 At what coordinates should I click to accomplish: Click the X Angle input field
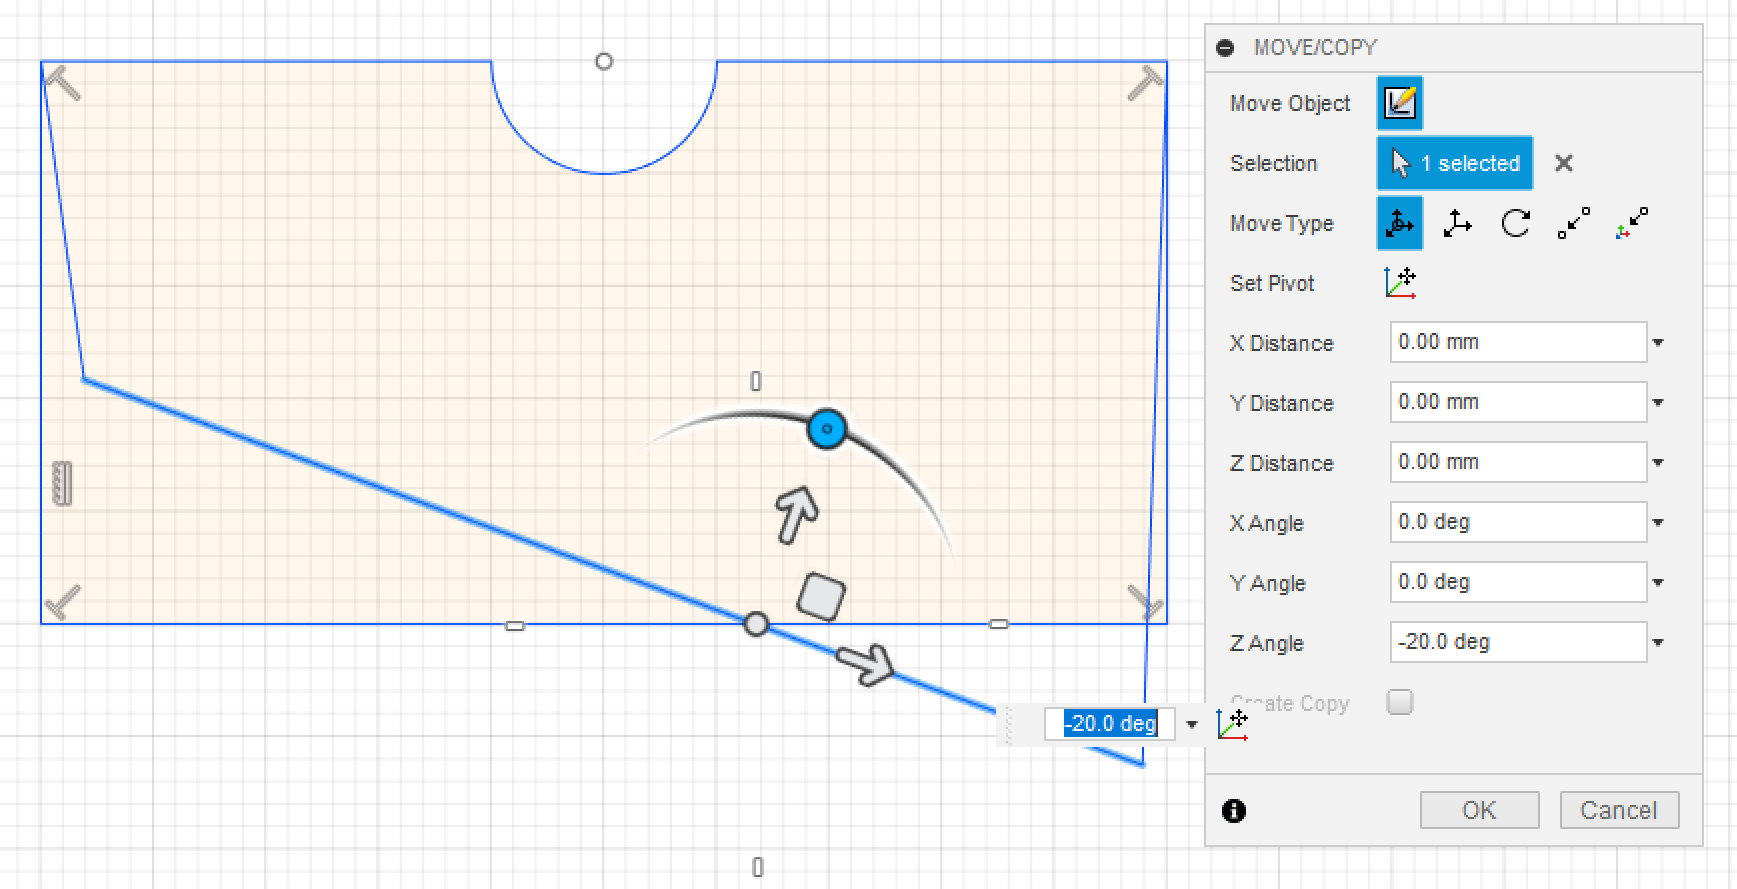pyautogui.click(x=1518, y=522)
